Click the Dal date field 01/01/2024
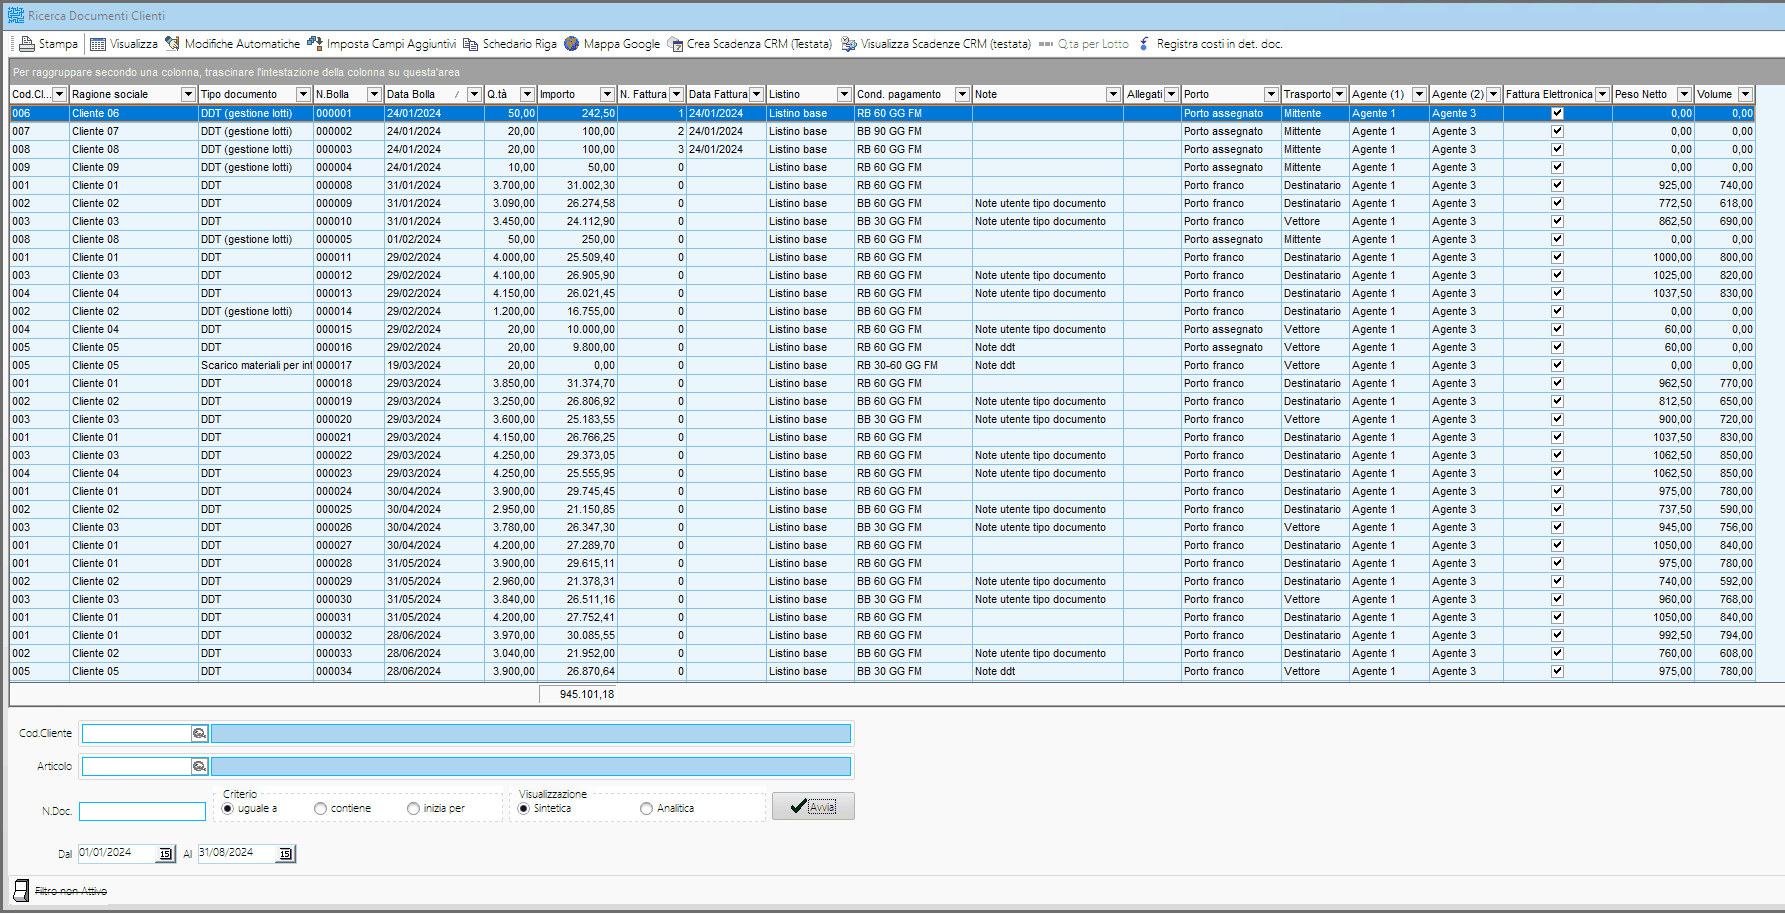Screen dimensions: 1785x914 coord(118,853)
